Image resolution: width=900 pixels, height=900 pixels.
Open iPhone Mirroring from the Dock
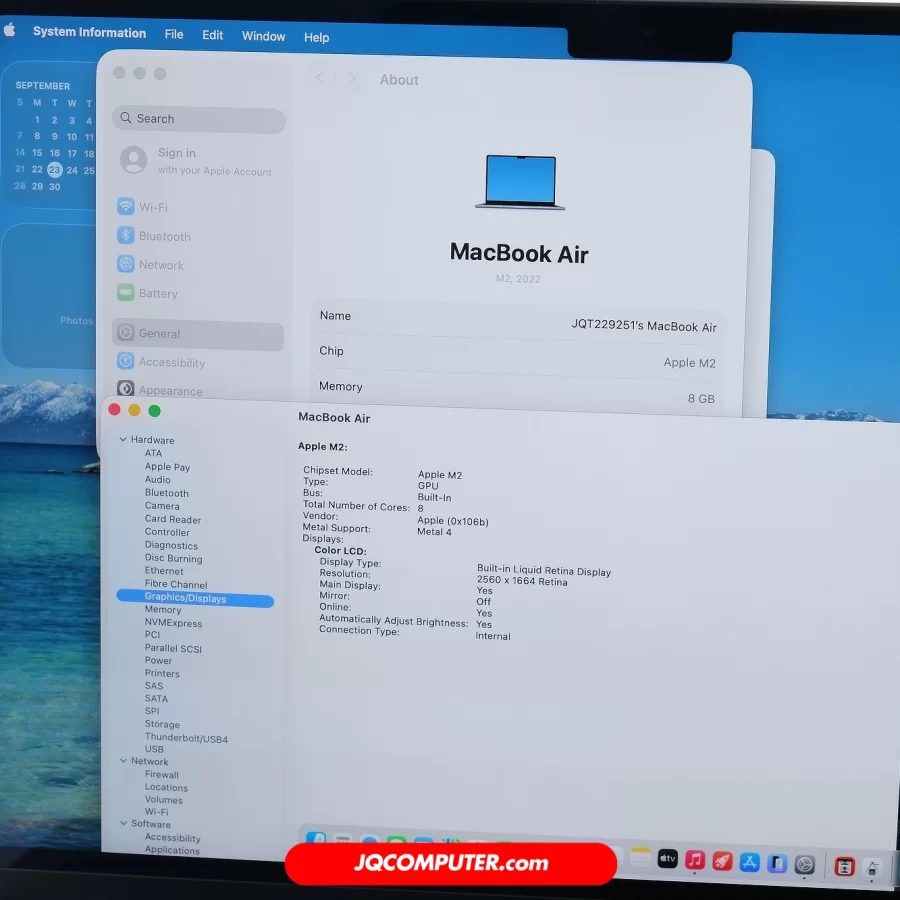[x=777, y=863]
